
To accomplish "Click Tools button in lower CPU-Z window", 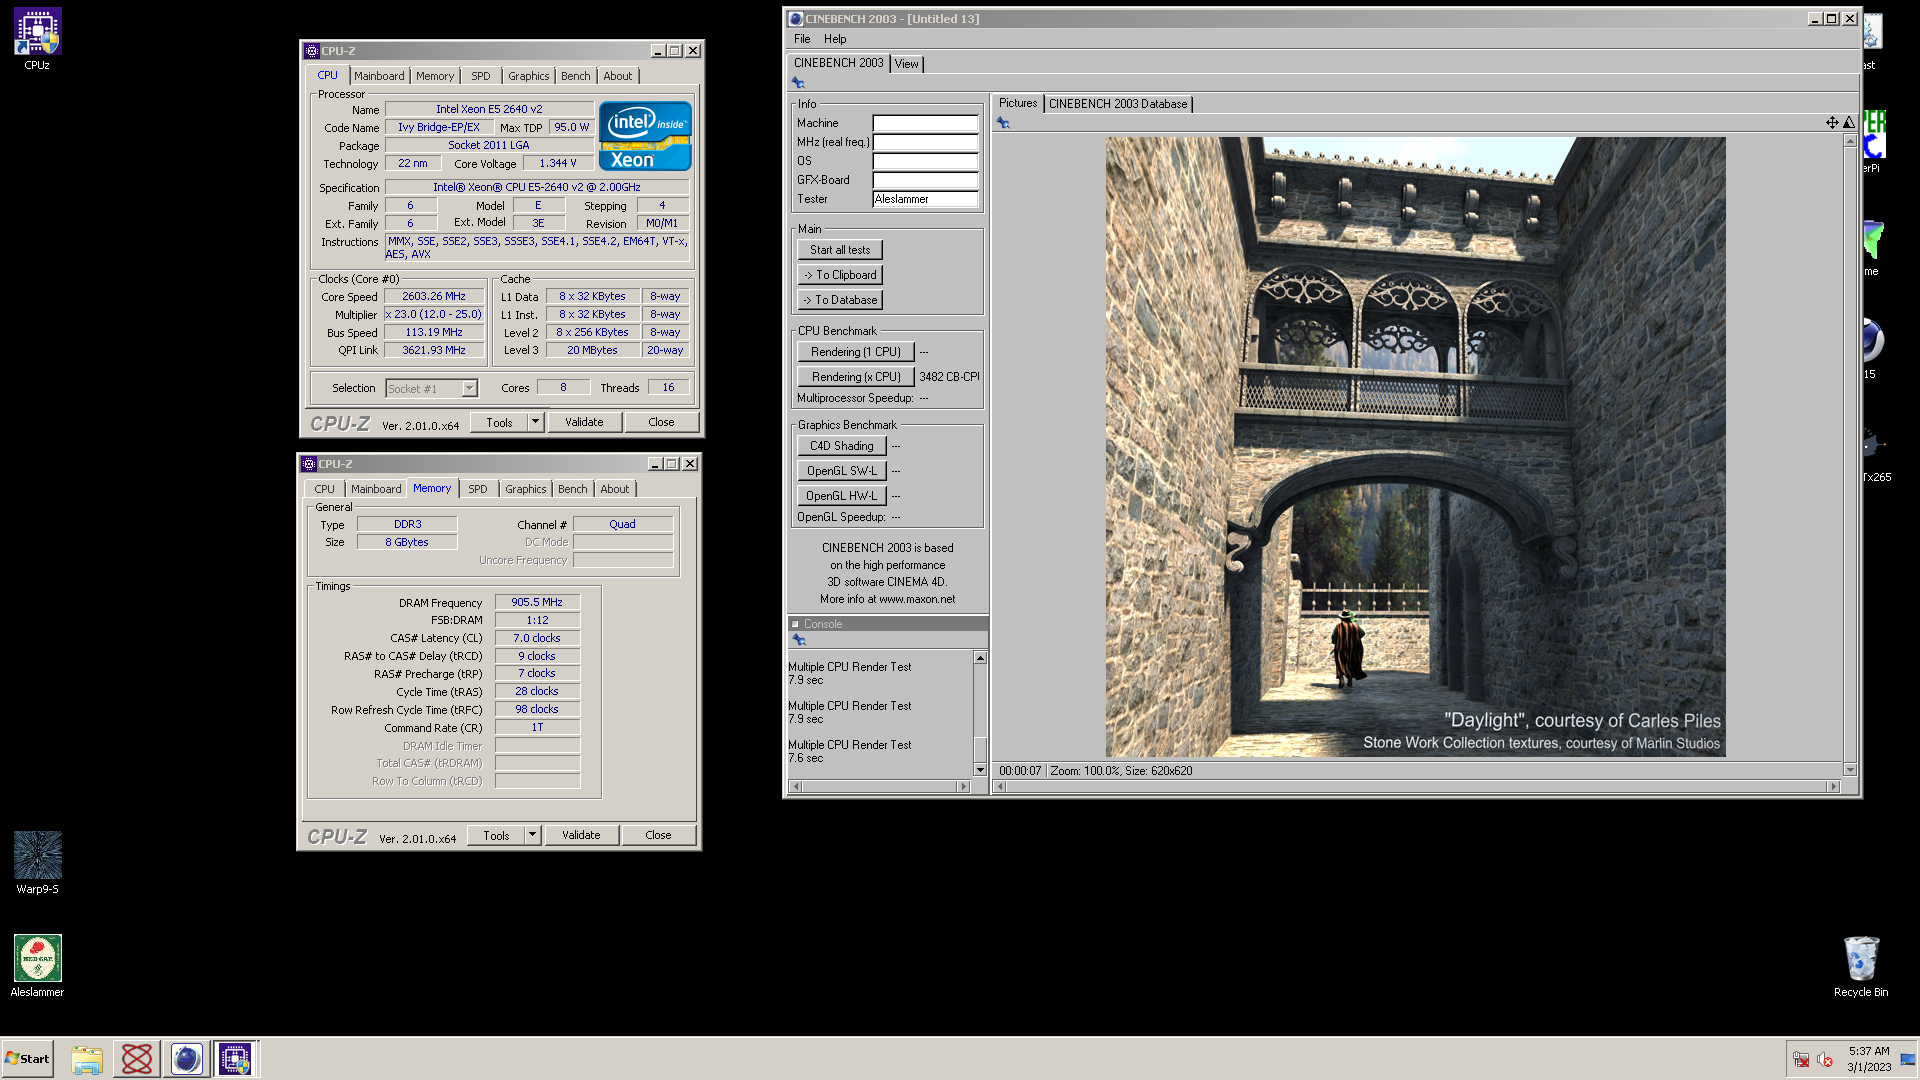I will pyautogui.click(x=496, y=835).
